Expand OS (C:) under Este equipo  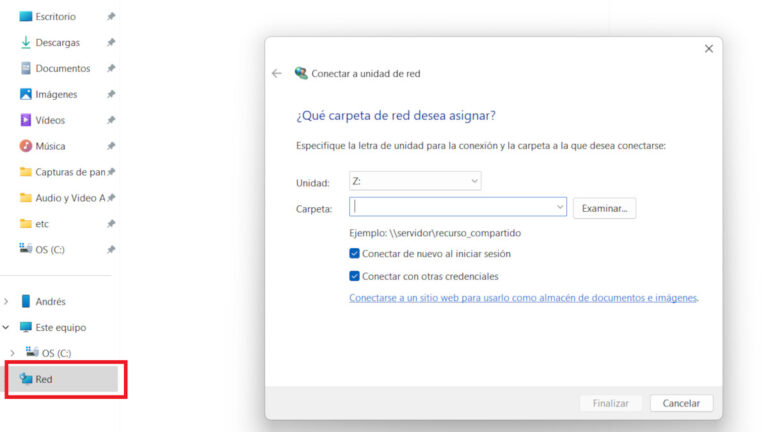[x=12, y=353]
